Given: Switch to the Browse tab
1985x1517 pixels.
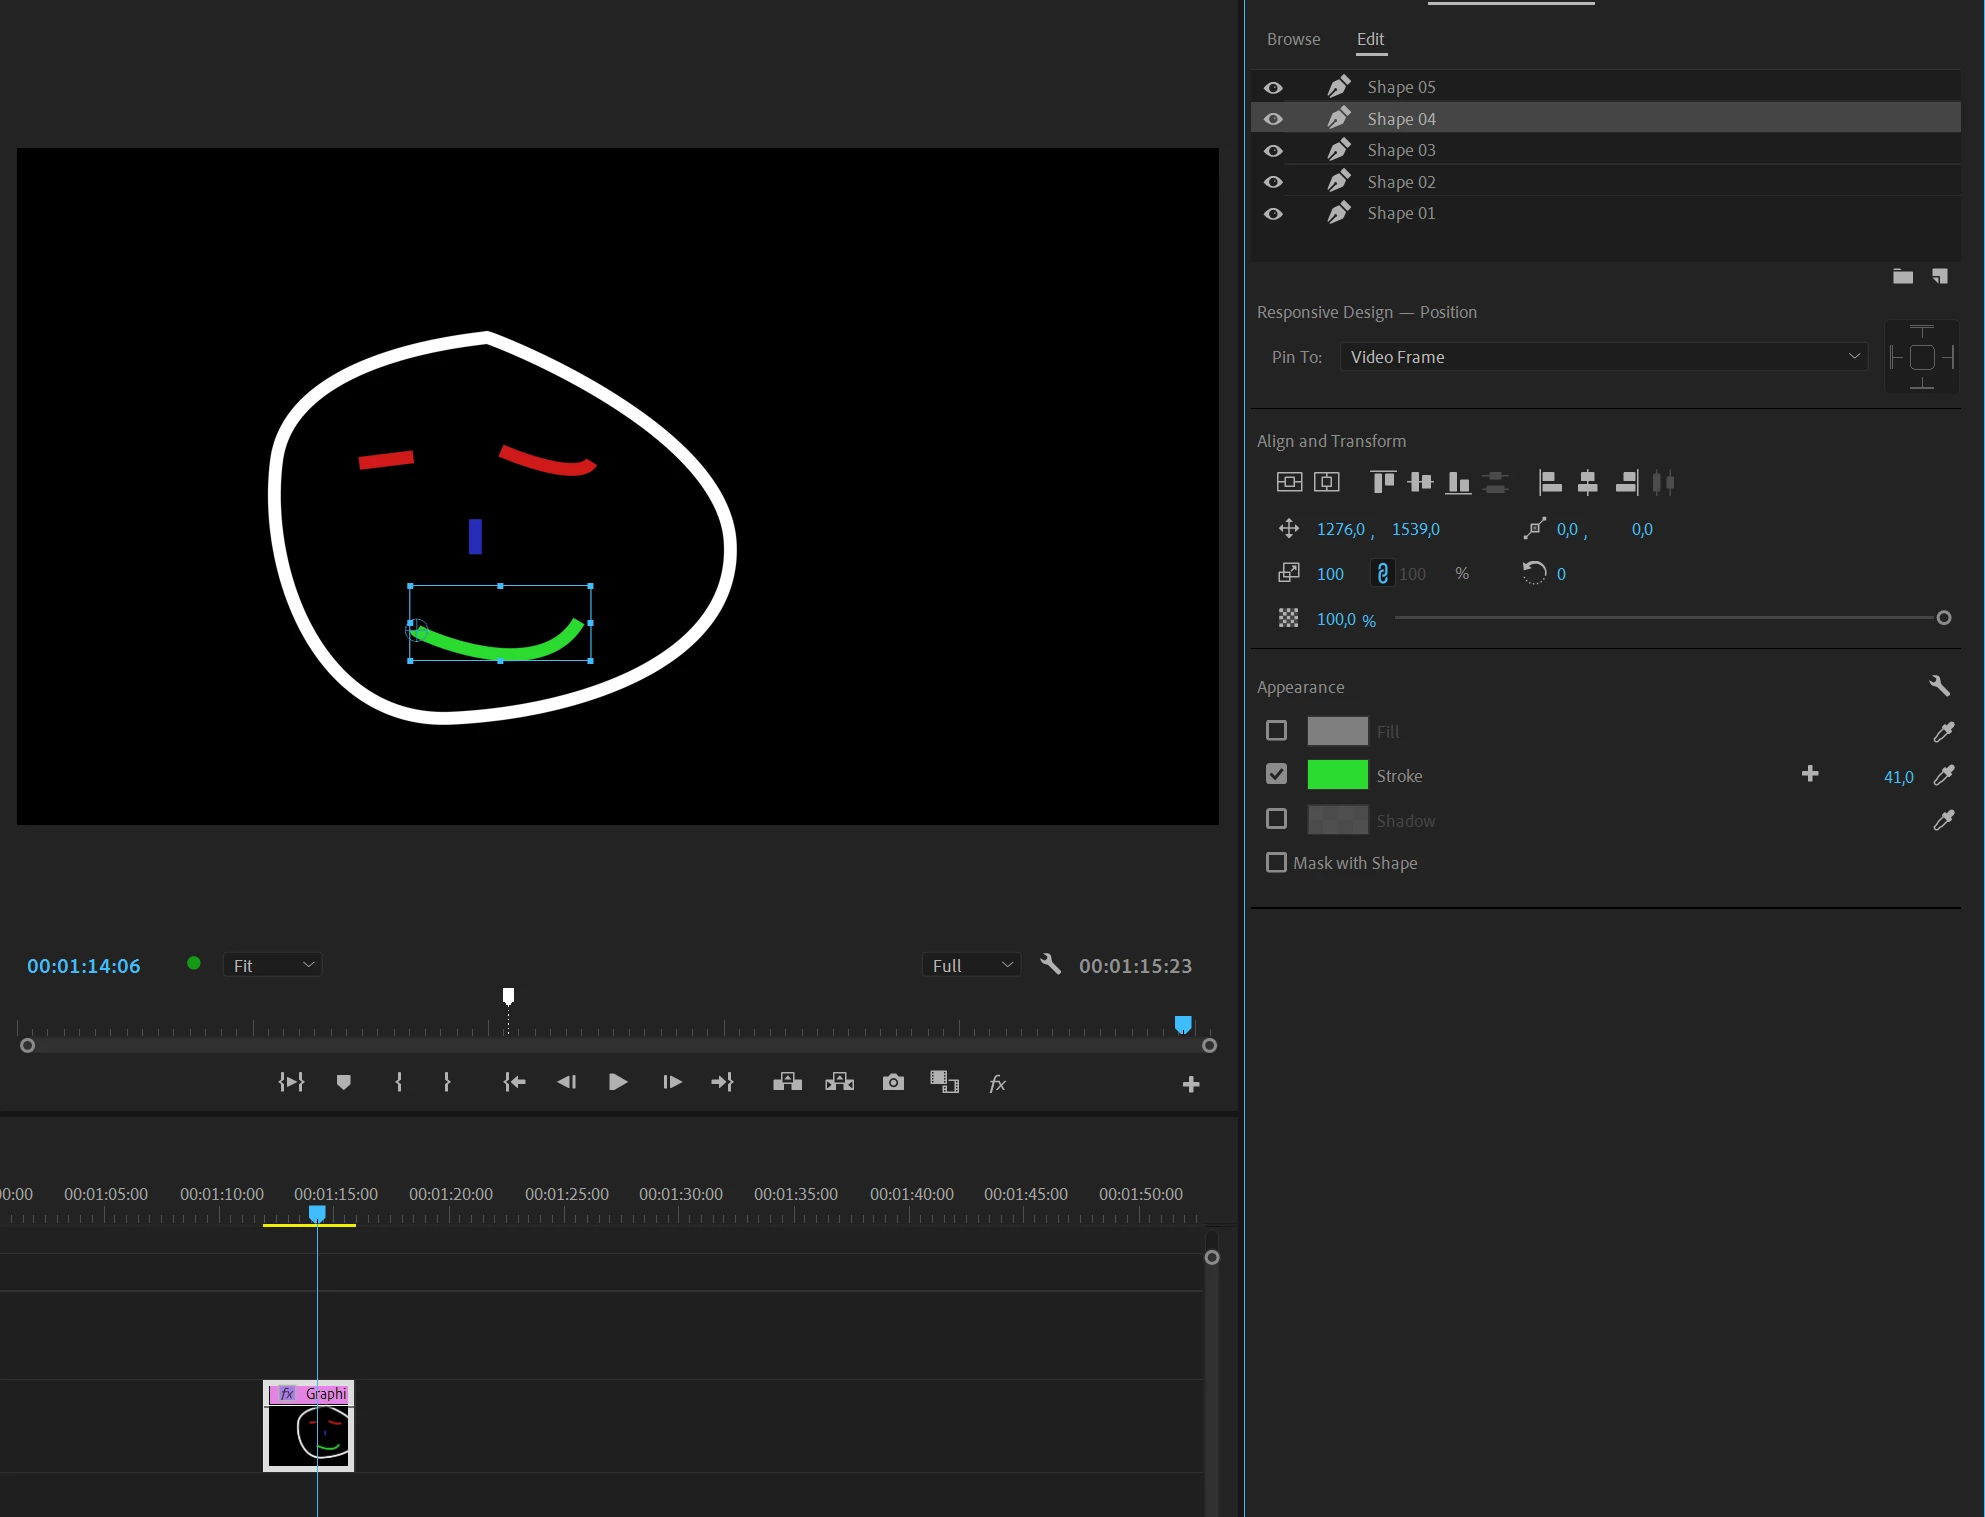Looking at the screenshot, I should [1293, 39].
